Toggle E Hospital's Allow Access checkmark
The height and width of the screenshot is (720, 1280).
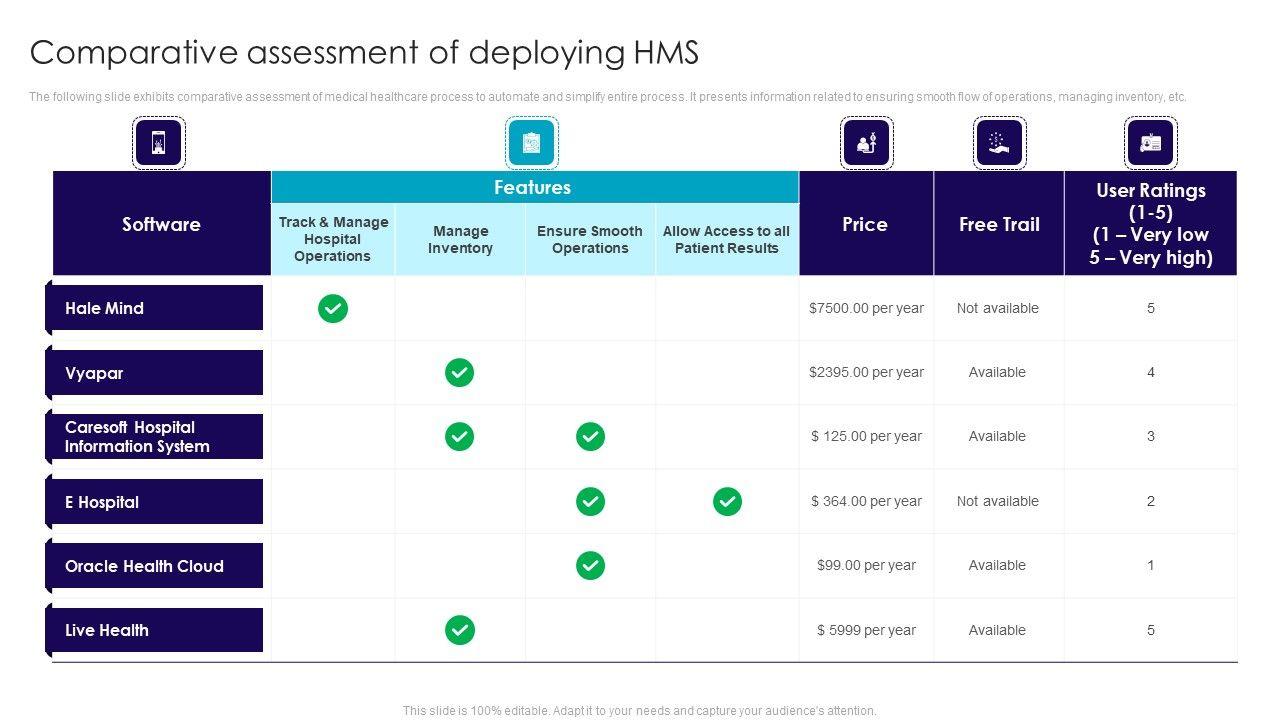click(727, 501)
